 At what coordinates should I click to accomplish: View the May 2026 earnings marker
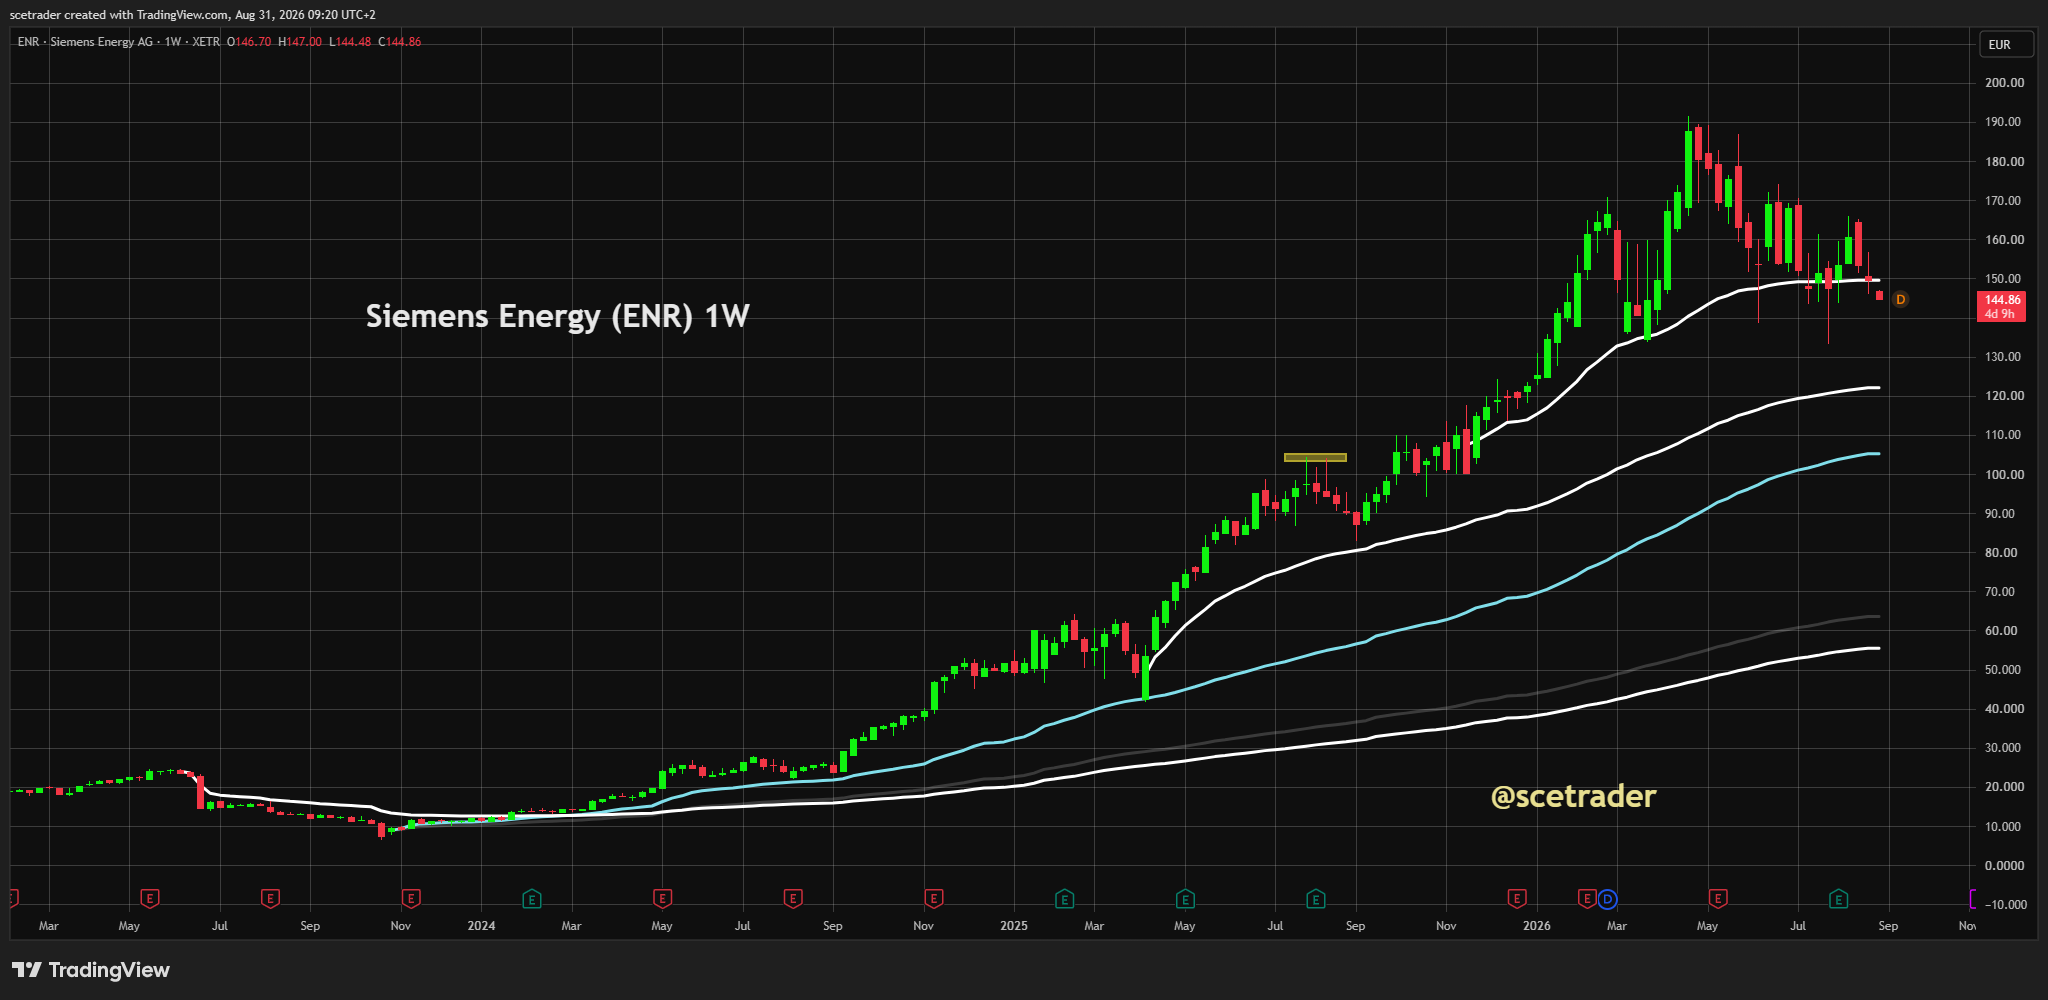[1718, 899]
